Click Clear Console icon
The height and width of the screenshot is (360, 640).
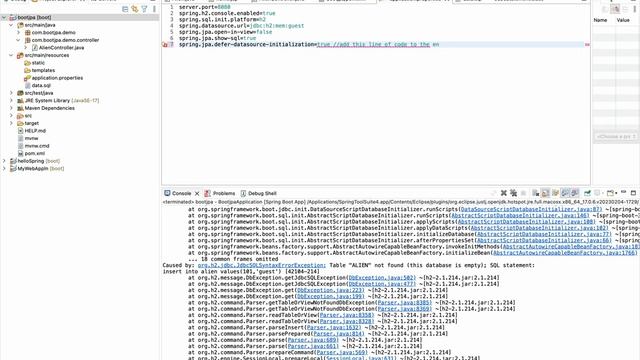point(536,193)
